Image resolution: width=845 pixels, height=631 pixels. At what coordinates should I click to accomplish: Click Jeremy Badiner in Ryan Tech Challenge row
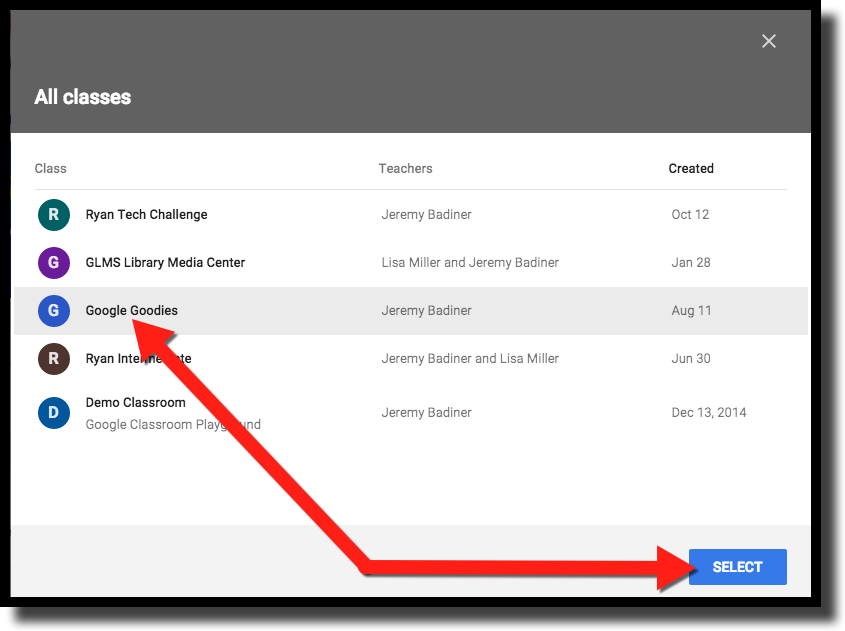tap(426, 214)
